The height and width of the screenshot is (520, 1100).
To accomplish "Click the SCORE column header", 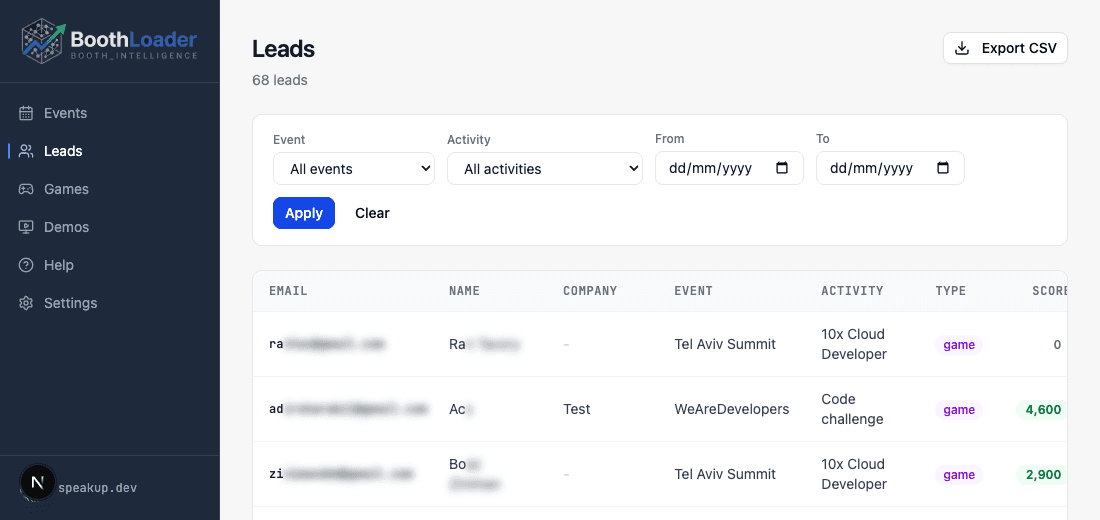I will click(1049, 291).
